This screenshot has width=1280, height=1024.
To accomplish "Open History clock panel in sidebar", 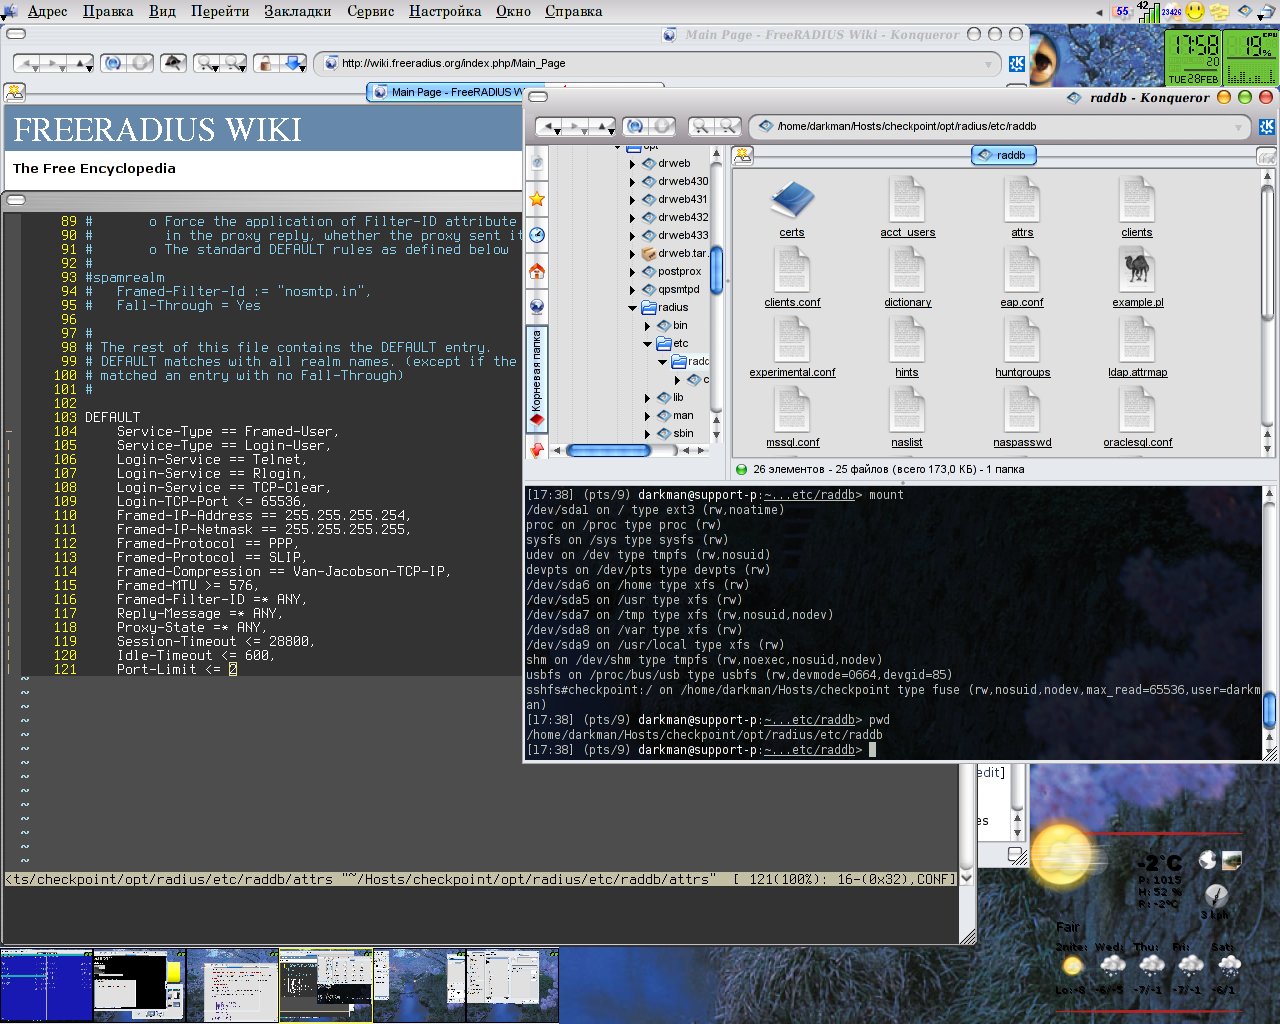I will (x=537, y=235).
